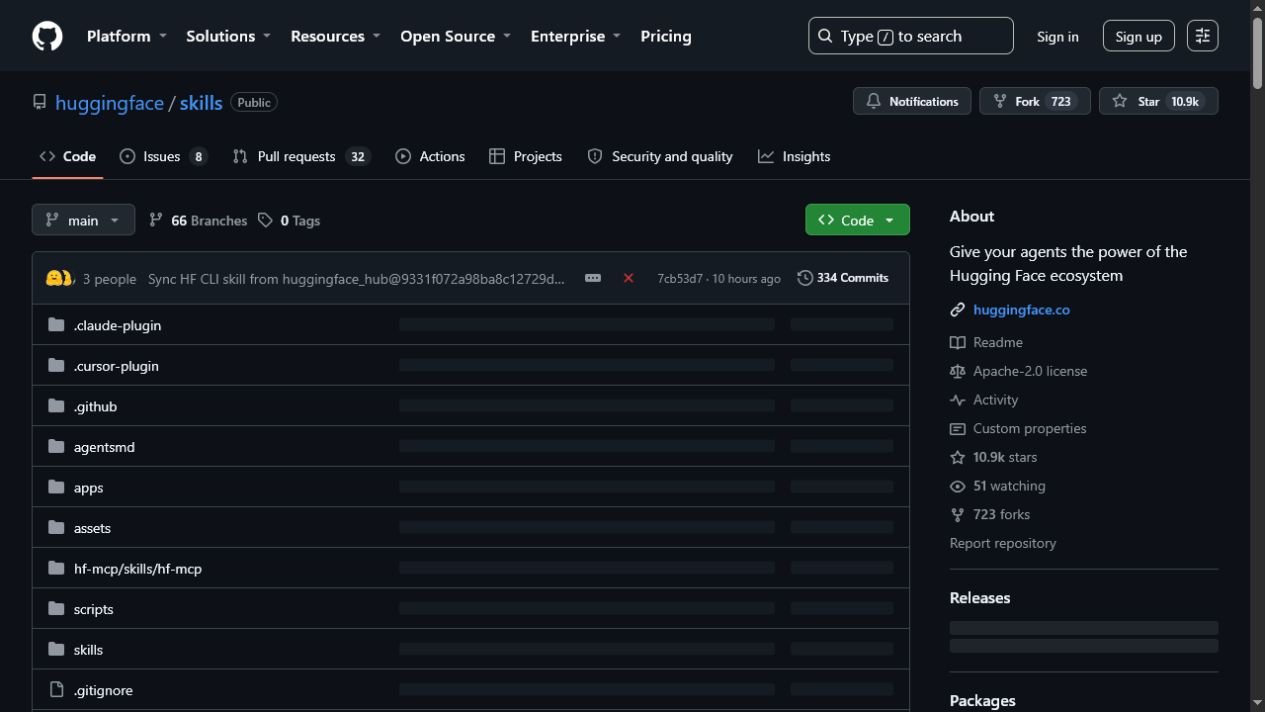Open the Open Source dropdown menu
1265x712 pixels.
tap(455, 36)
